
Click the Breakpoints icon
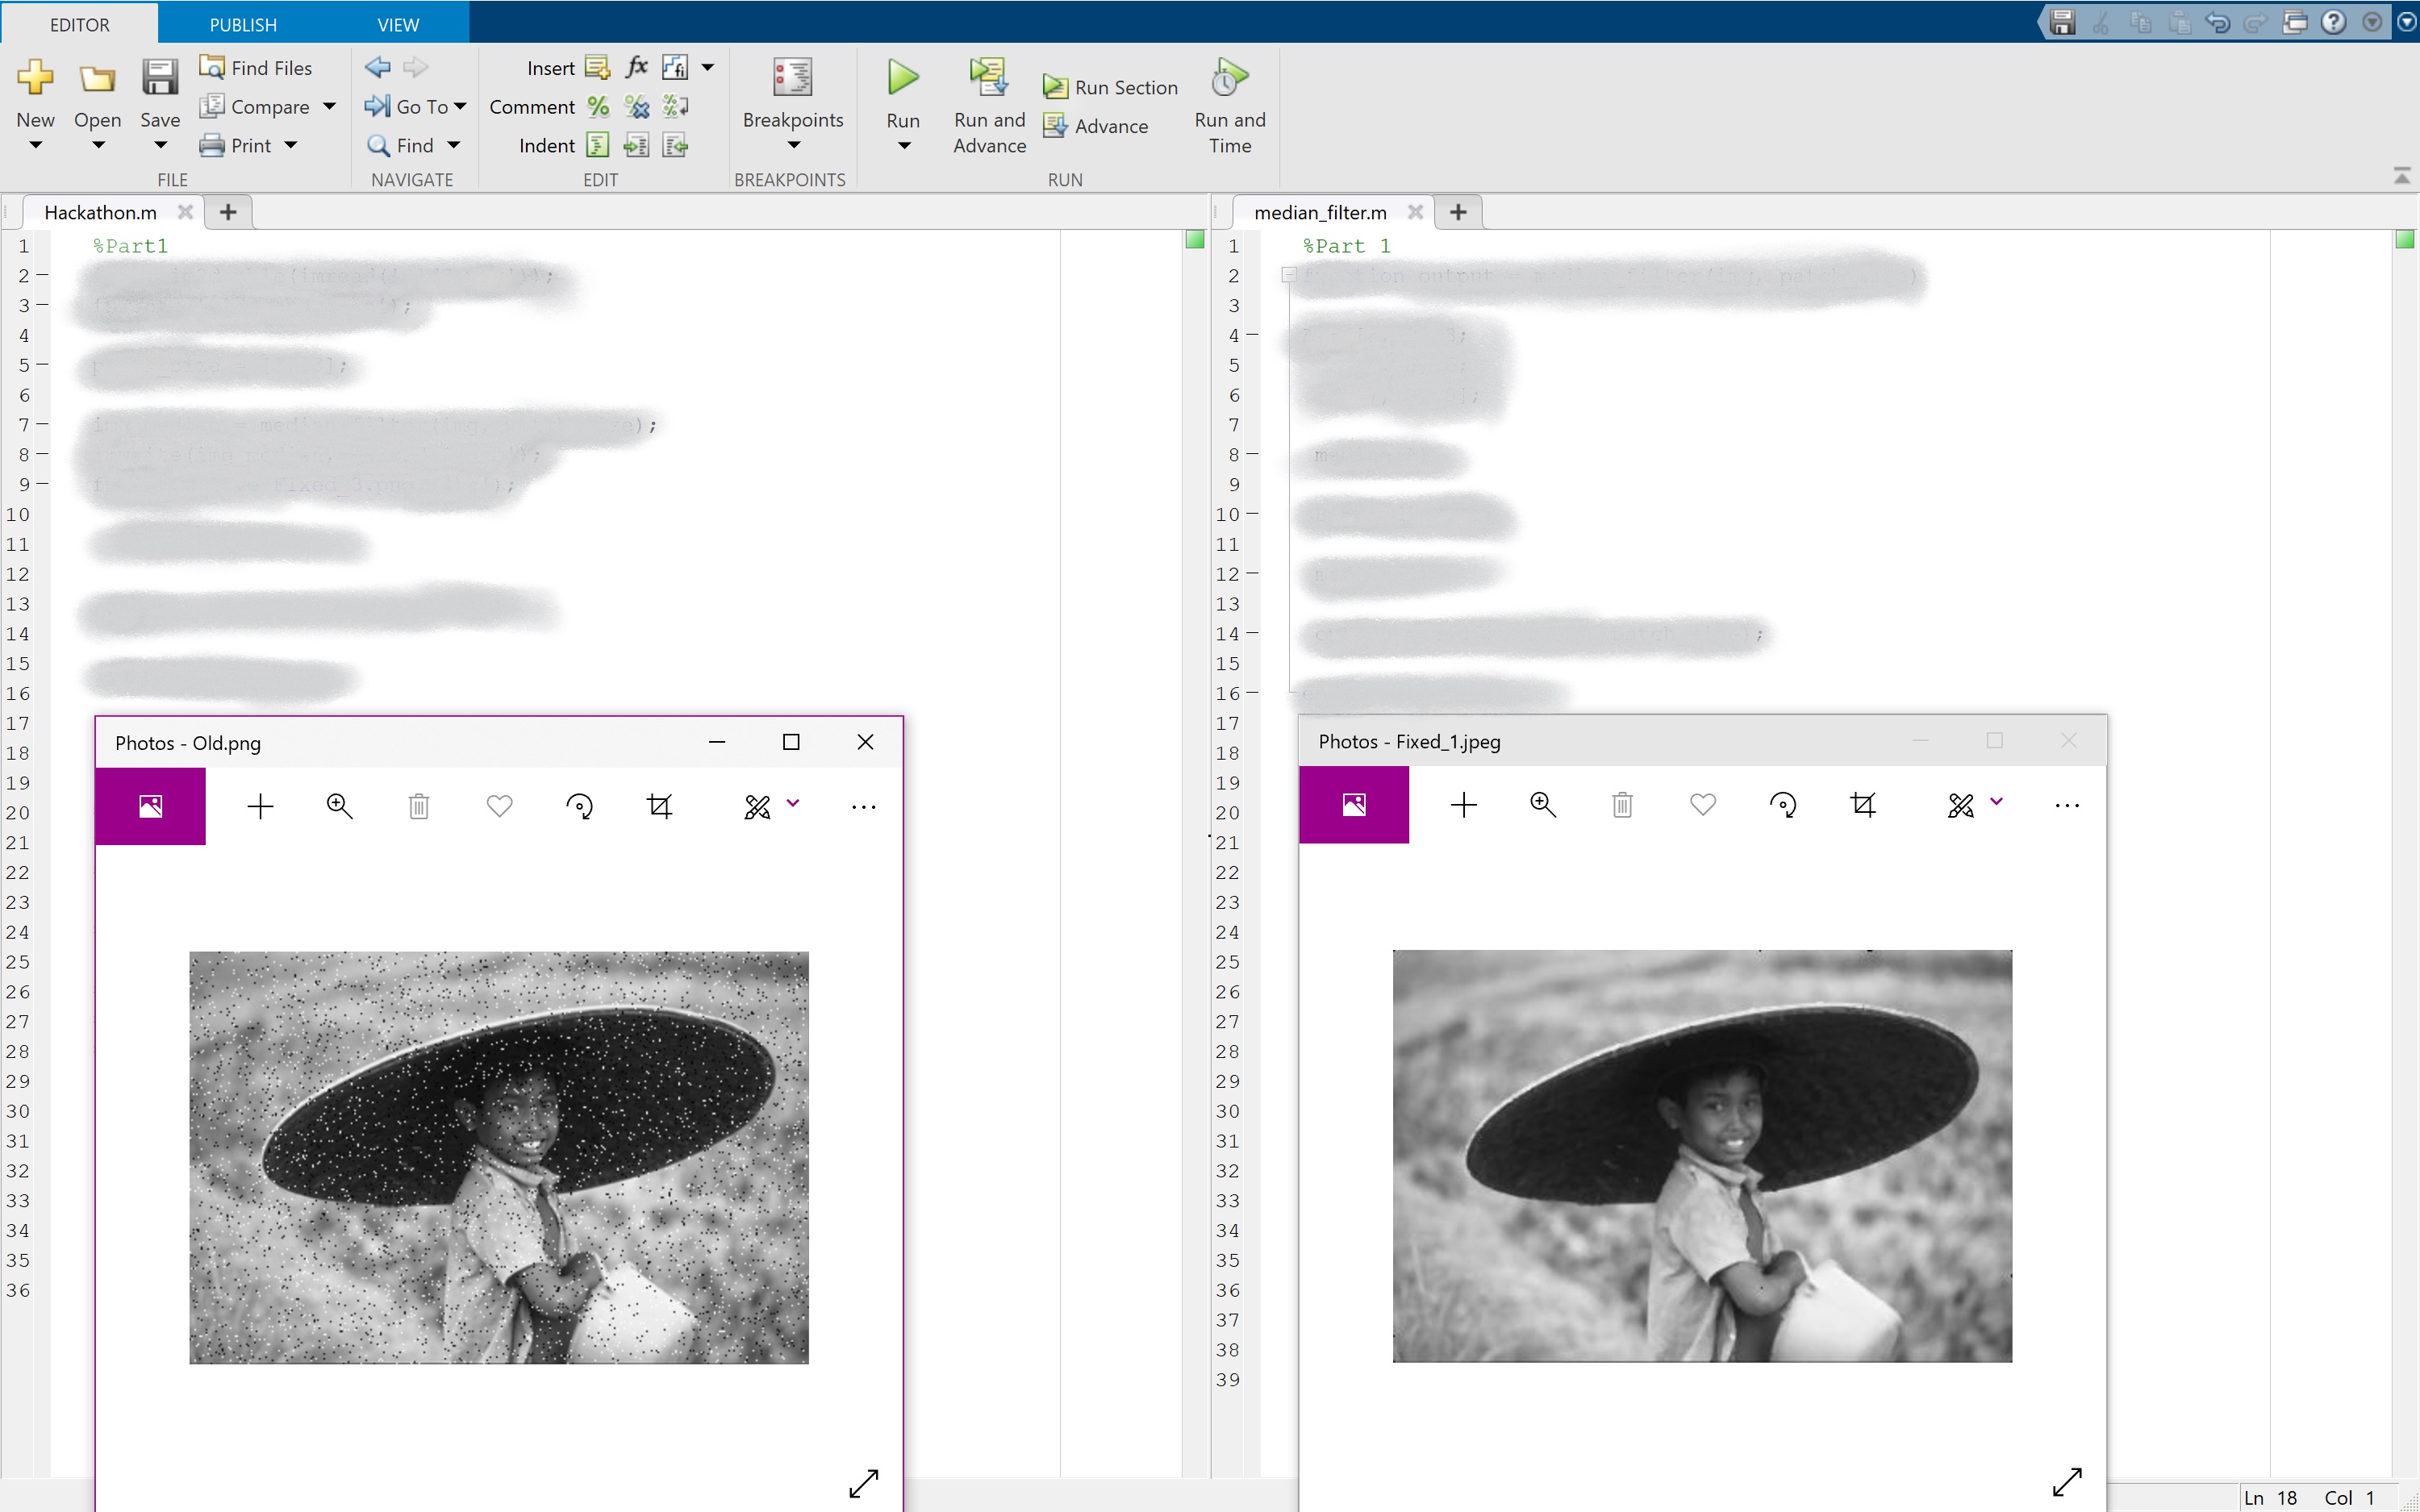(x=792, y=77)
